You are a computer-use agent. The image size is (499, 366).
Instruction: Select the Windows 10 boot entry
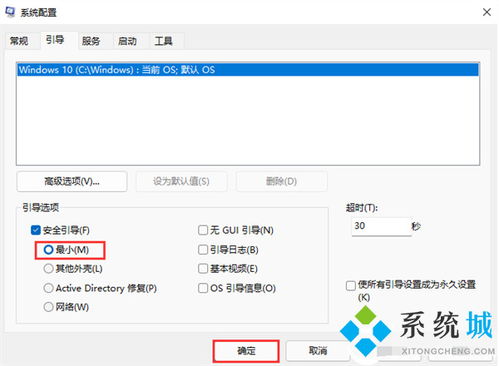tap(248, 70)
